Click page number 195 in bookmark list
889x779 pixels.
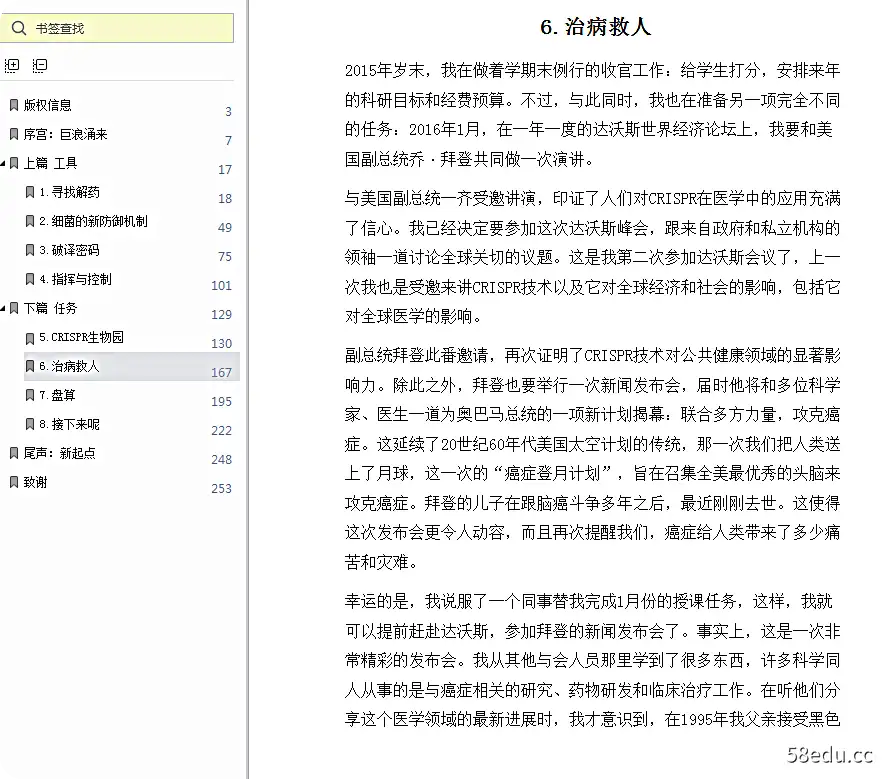[x=222, y=401]
